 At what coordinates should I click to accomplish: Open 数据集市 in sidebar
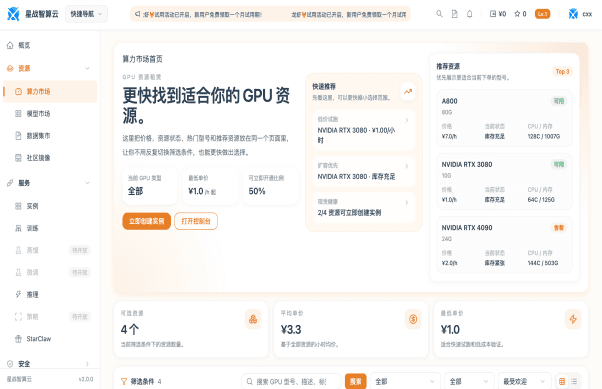(50, 136)
